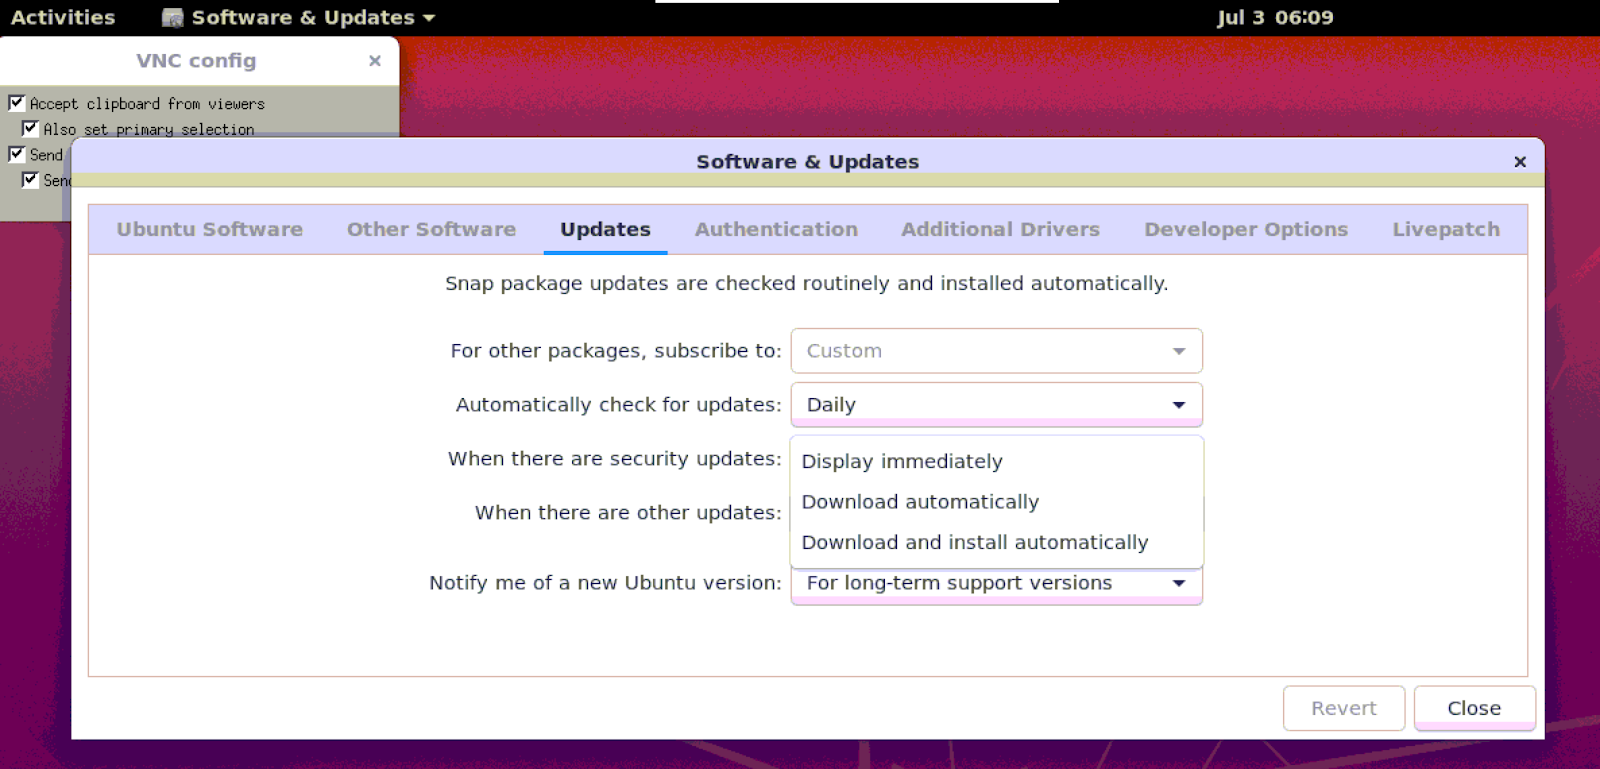Click the arrow on the Ubuntu version dropdown
This screenshot has height=769, width=1600.
(x=1179, y=583)
